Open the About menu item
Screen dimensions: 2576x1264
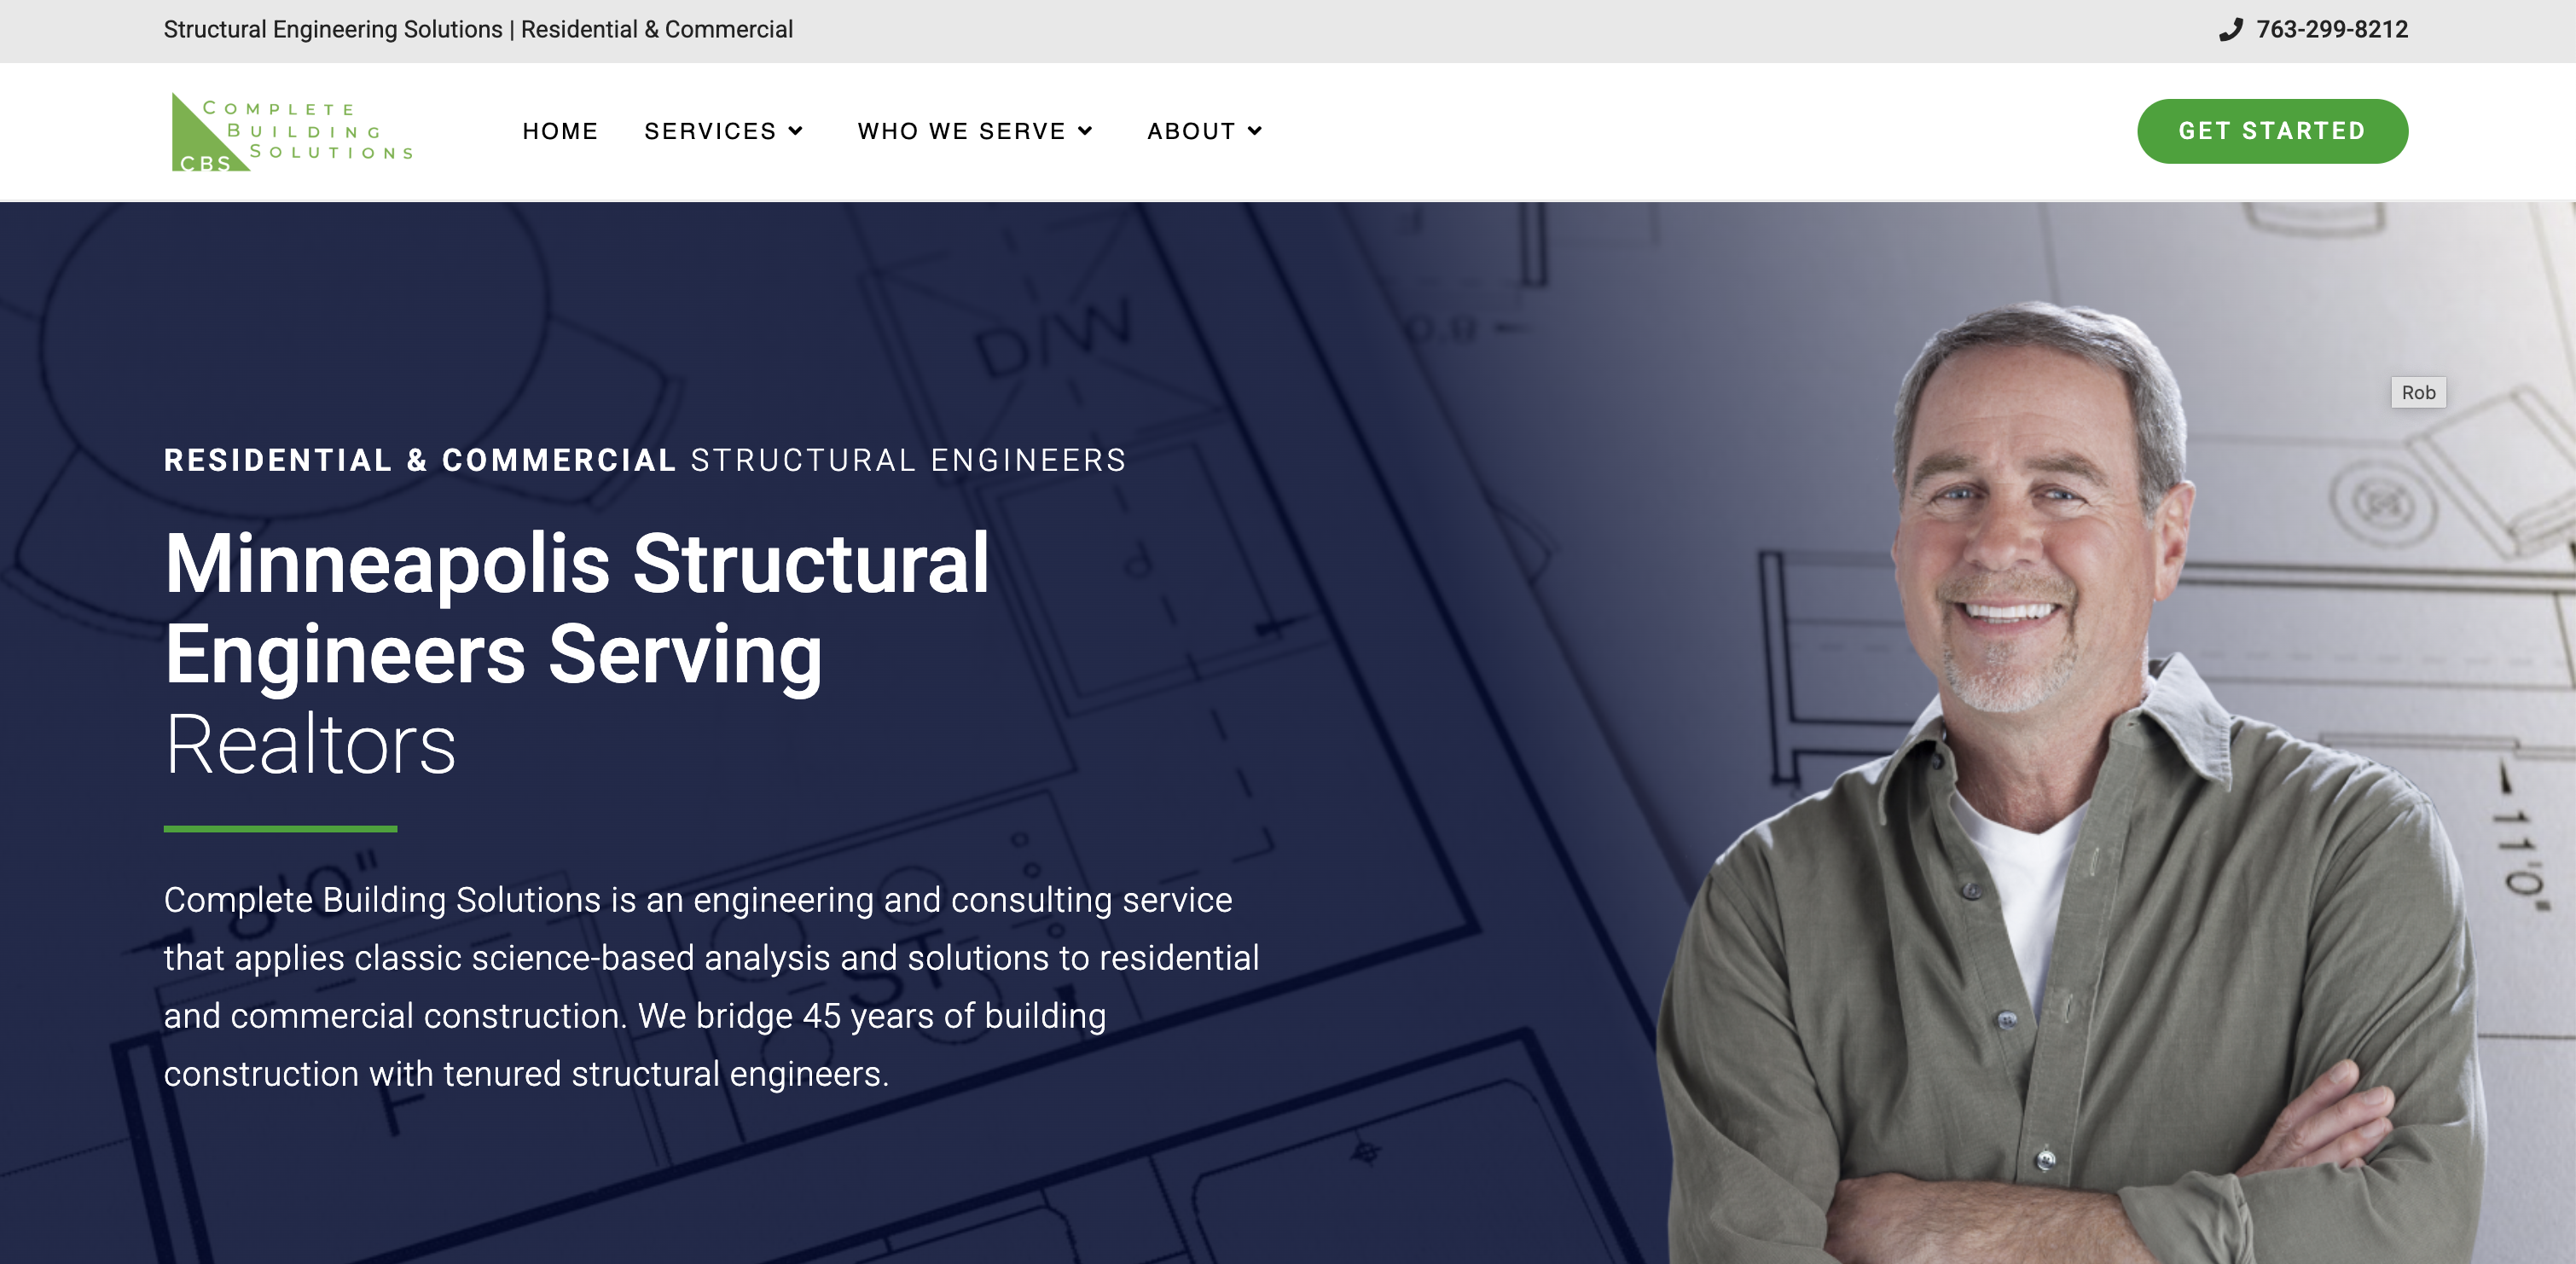point(1191,131)
